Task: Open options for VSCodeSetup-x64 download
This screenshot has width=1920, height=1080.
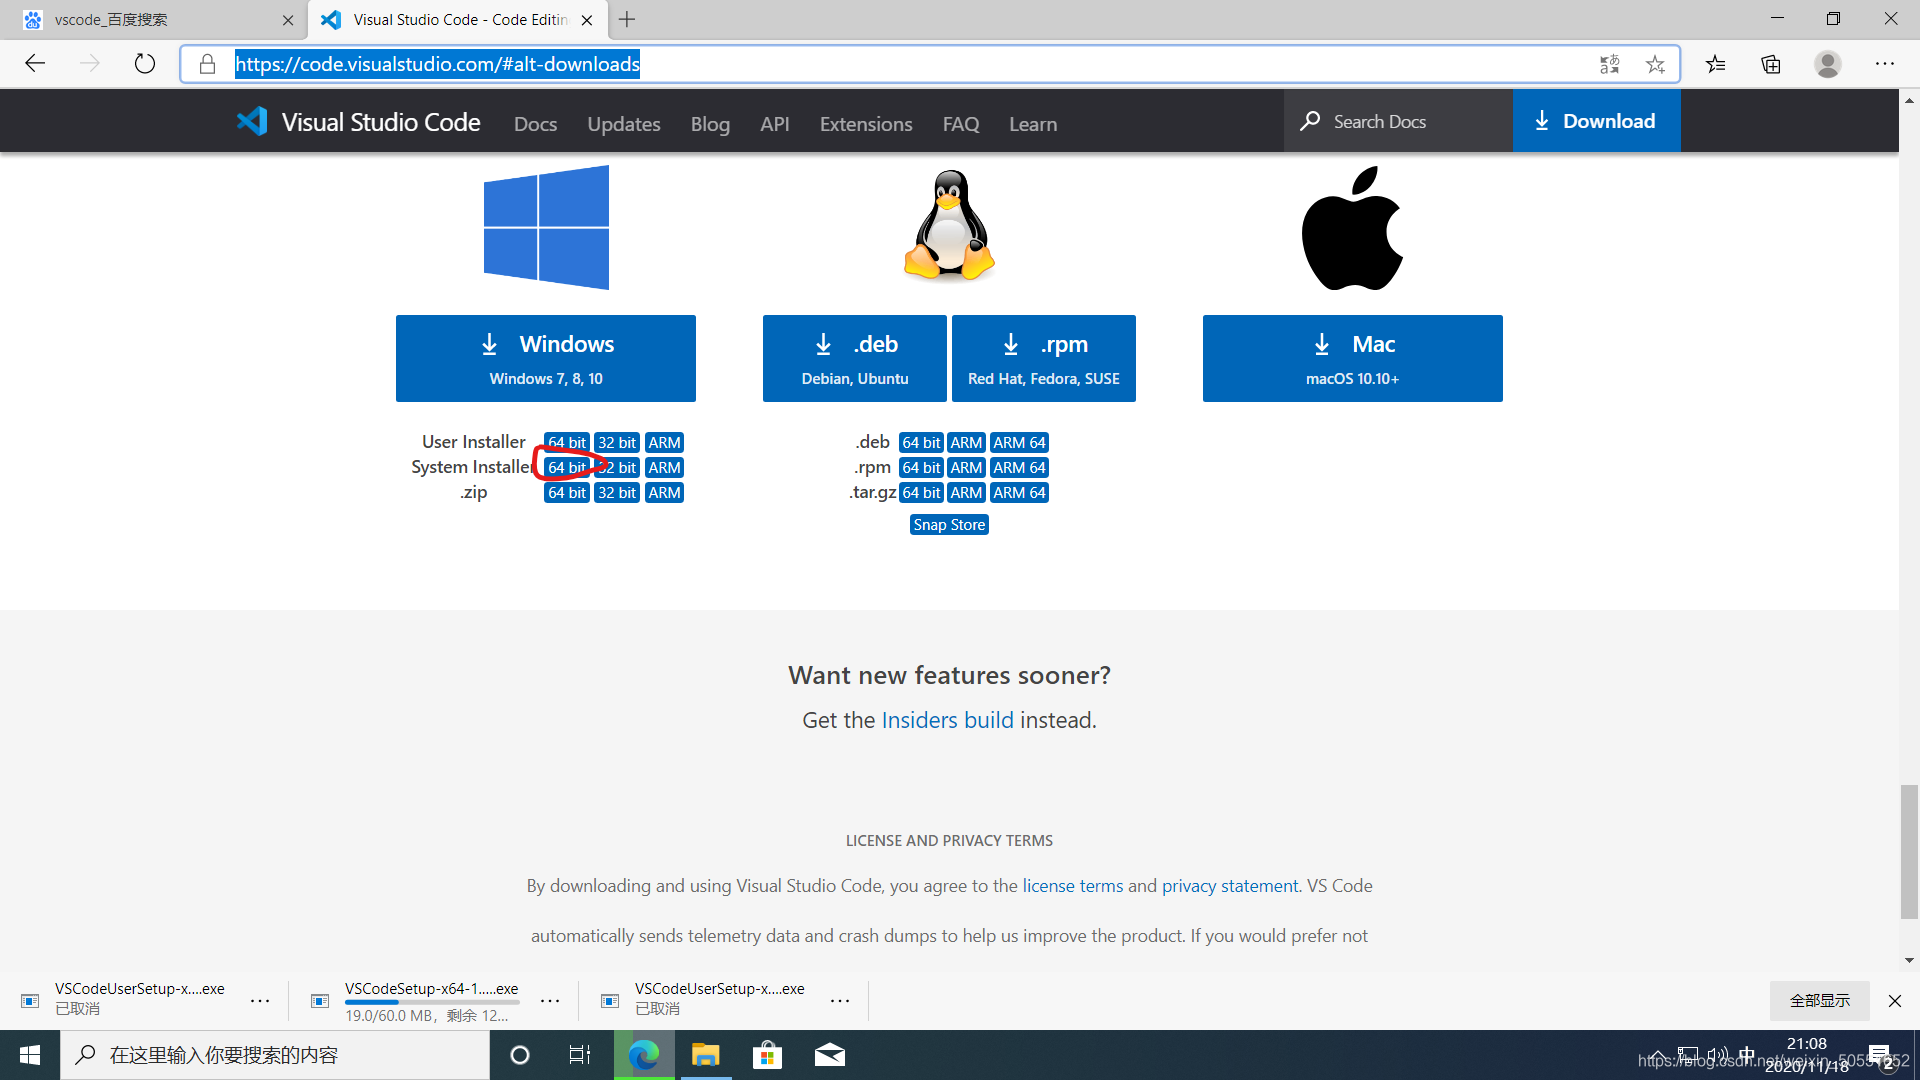Action: click(x=550, y=1000)
